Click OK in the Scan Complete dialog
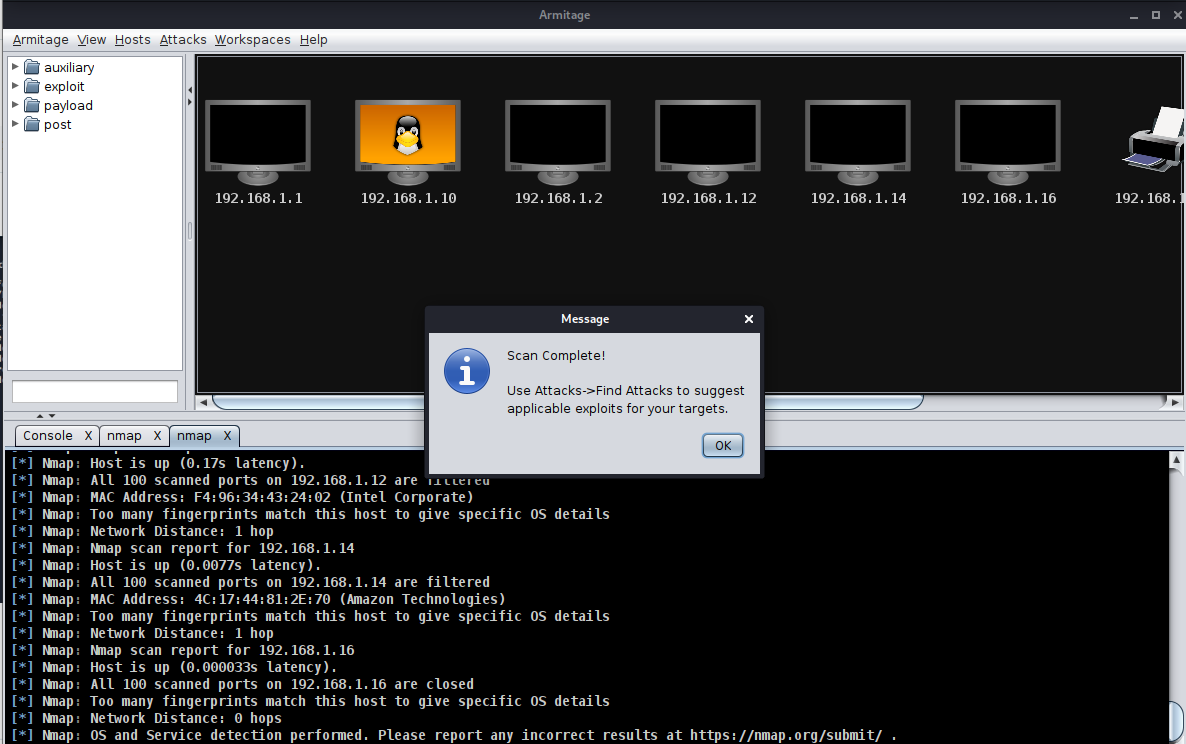The image size is (1186, 744). click(x=723, y=445)
